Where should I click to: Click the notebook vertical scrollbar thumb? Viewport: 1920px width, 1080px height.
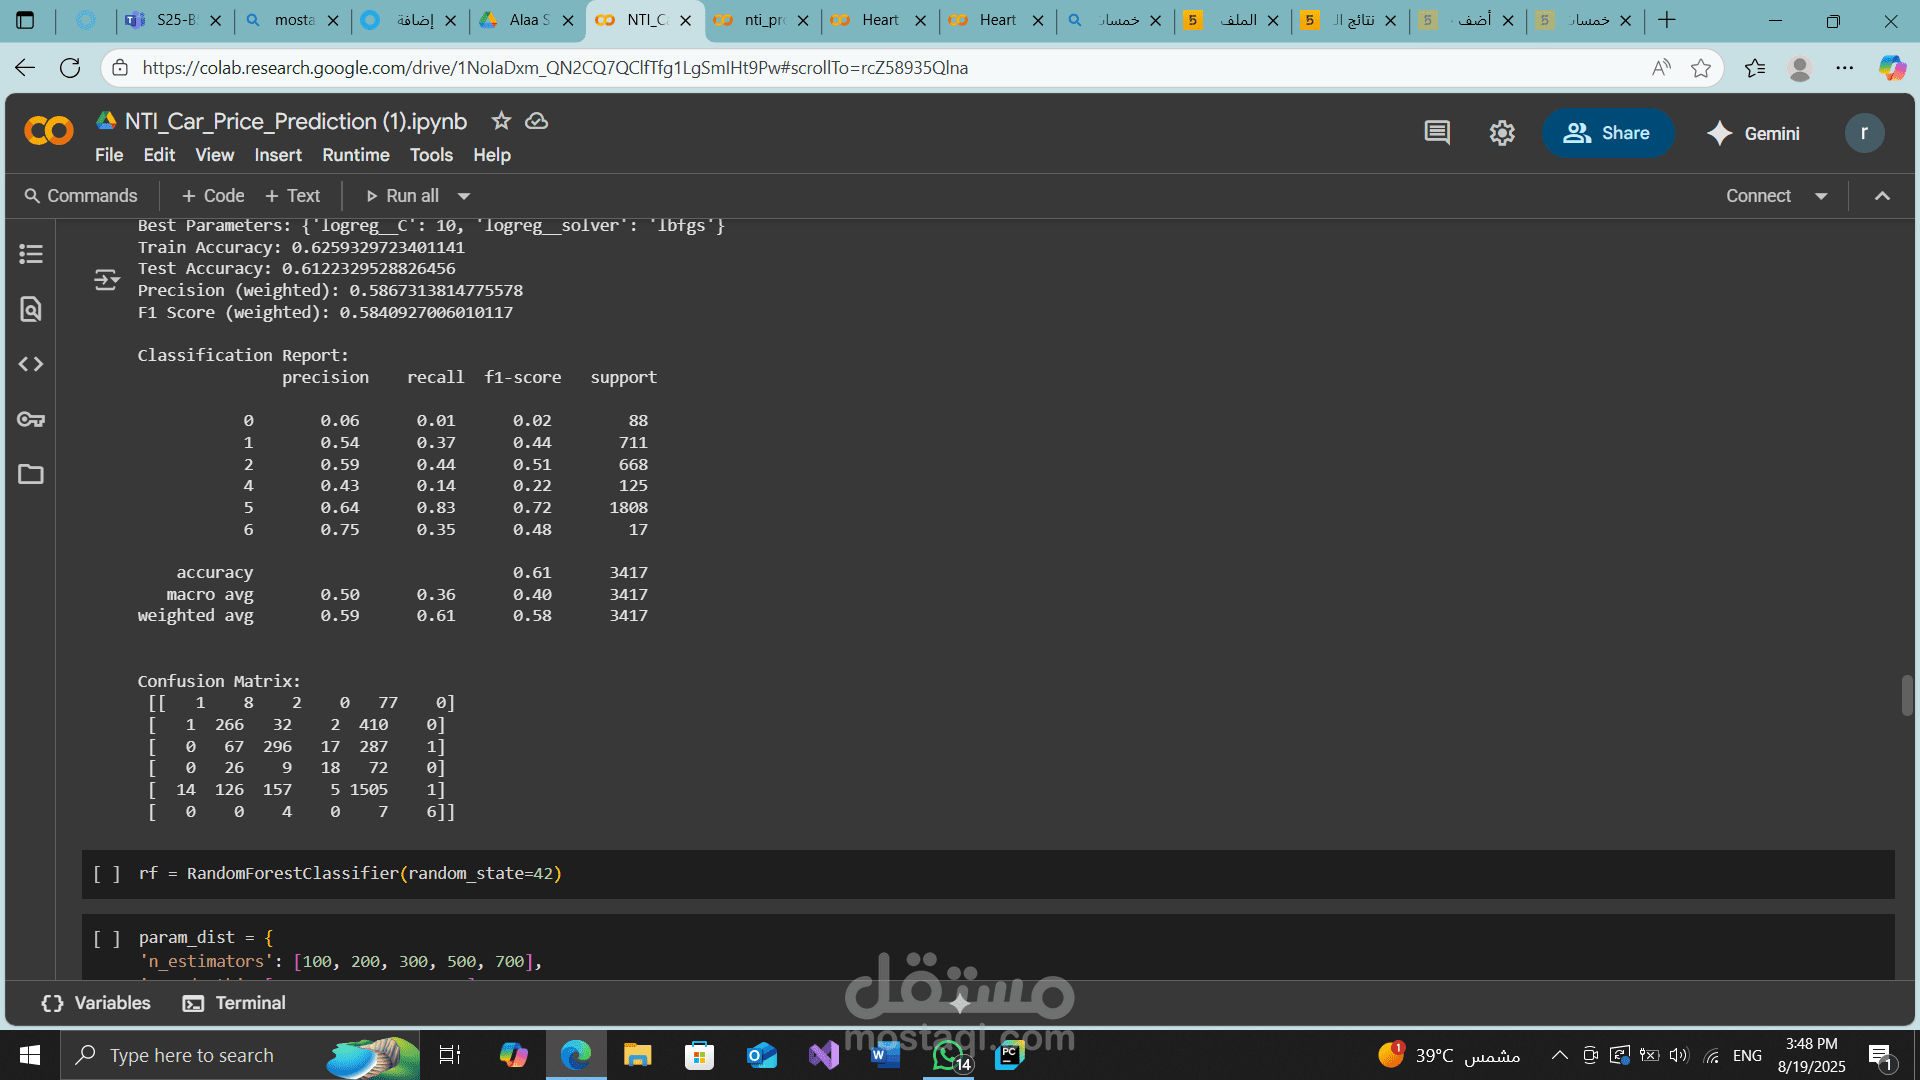pyautogui.click(x=1907, y=696)
